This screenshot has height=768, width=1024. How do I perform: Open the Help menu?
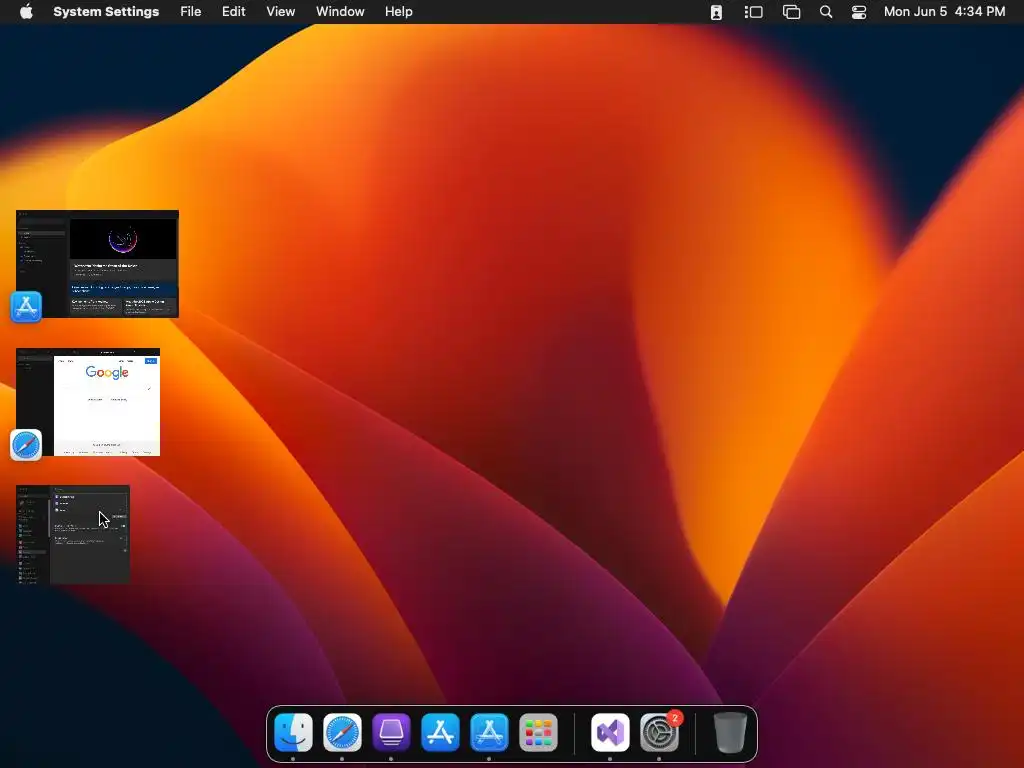click(x=398, y=12)
